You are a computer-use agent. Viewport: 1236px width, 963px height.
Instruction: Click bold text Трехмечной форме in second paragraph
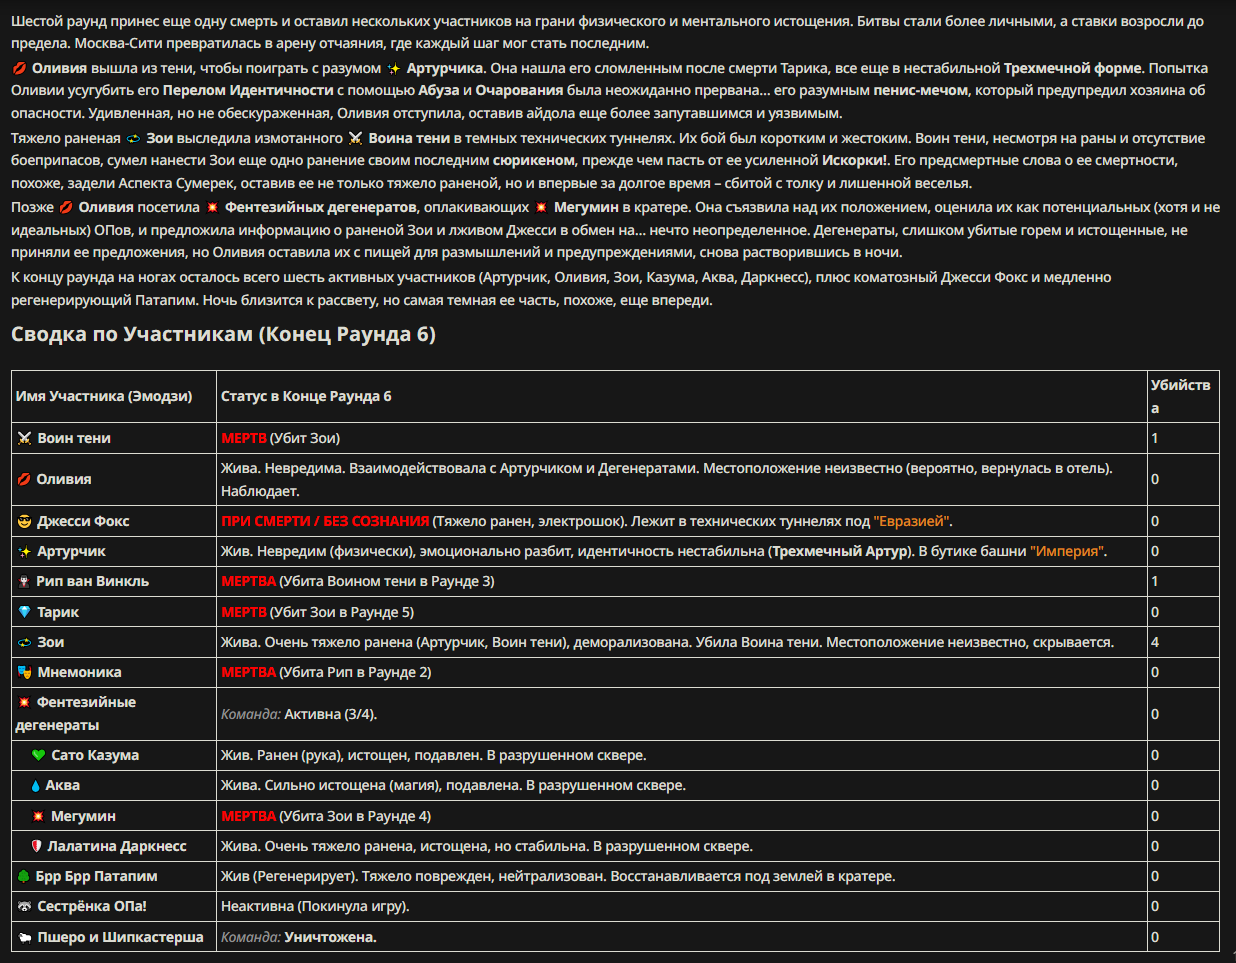click(1072, 68)
